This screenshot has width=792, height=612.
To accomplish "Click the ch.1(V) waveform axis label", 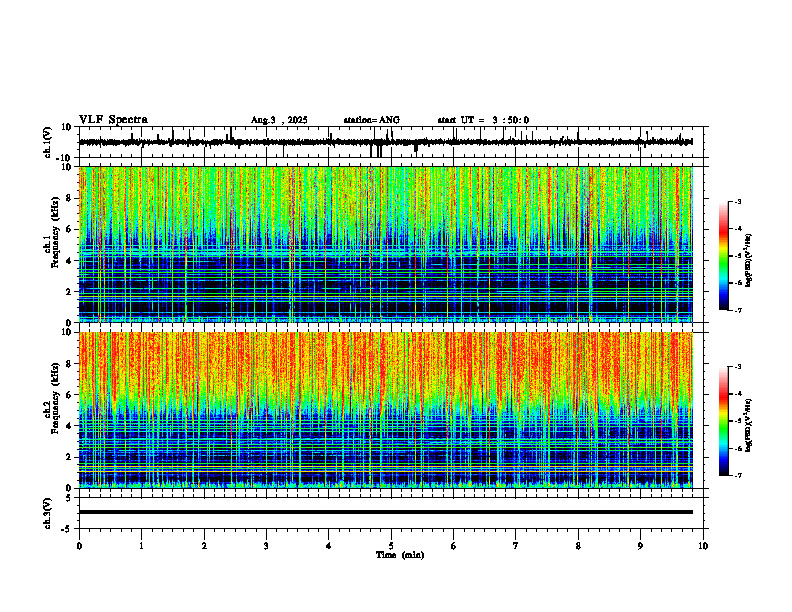I will click(x=48, y=142).
